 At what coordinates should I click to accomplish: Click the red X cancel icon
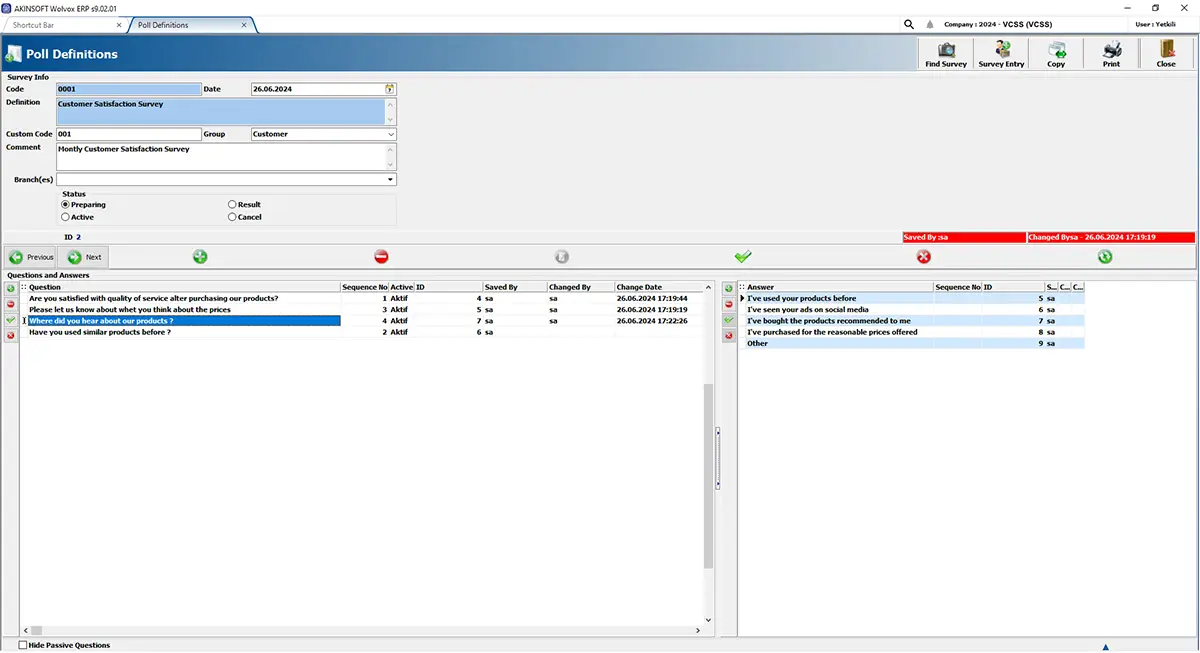pos(923,257)
